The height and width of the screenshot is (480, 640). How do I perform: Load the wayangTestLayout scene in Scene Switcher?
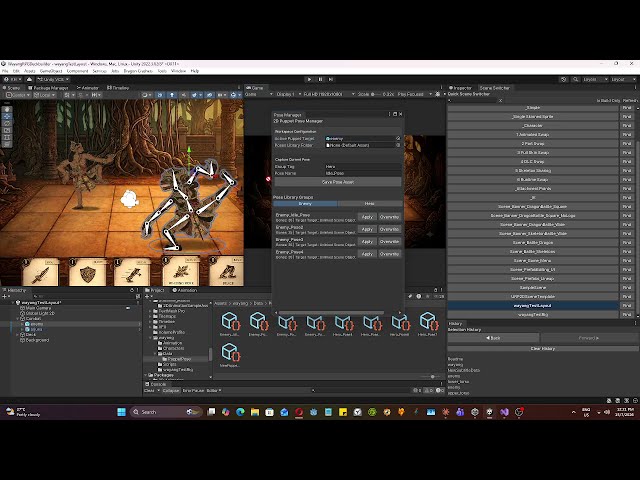533,305
